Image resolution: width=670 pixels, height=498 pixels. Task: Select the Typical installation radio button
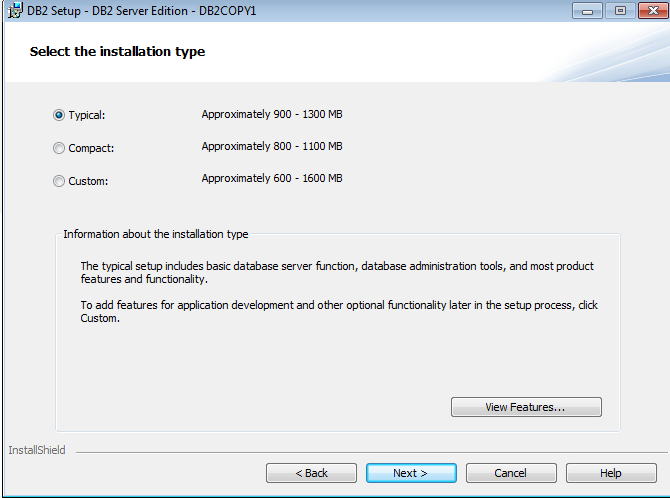pos(59,115)
